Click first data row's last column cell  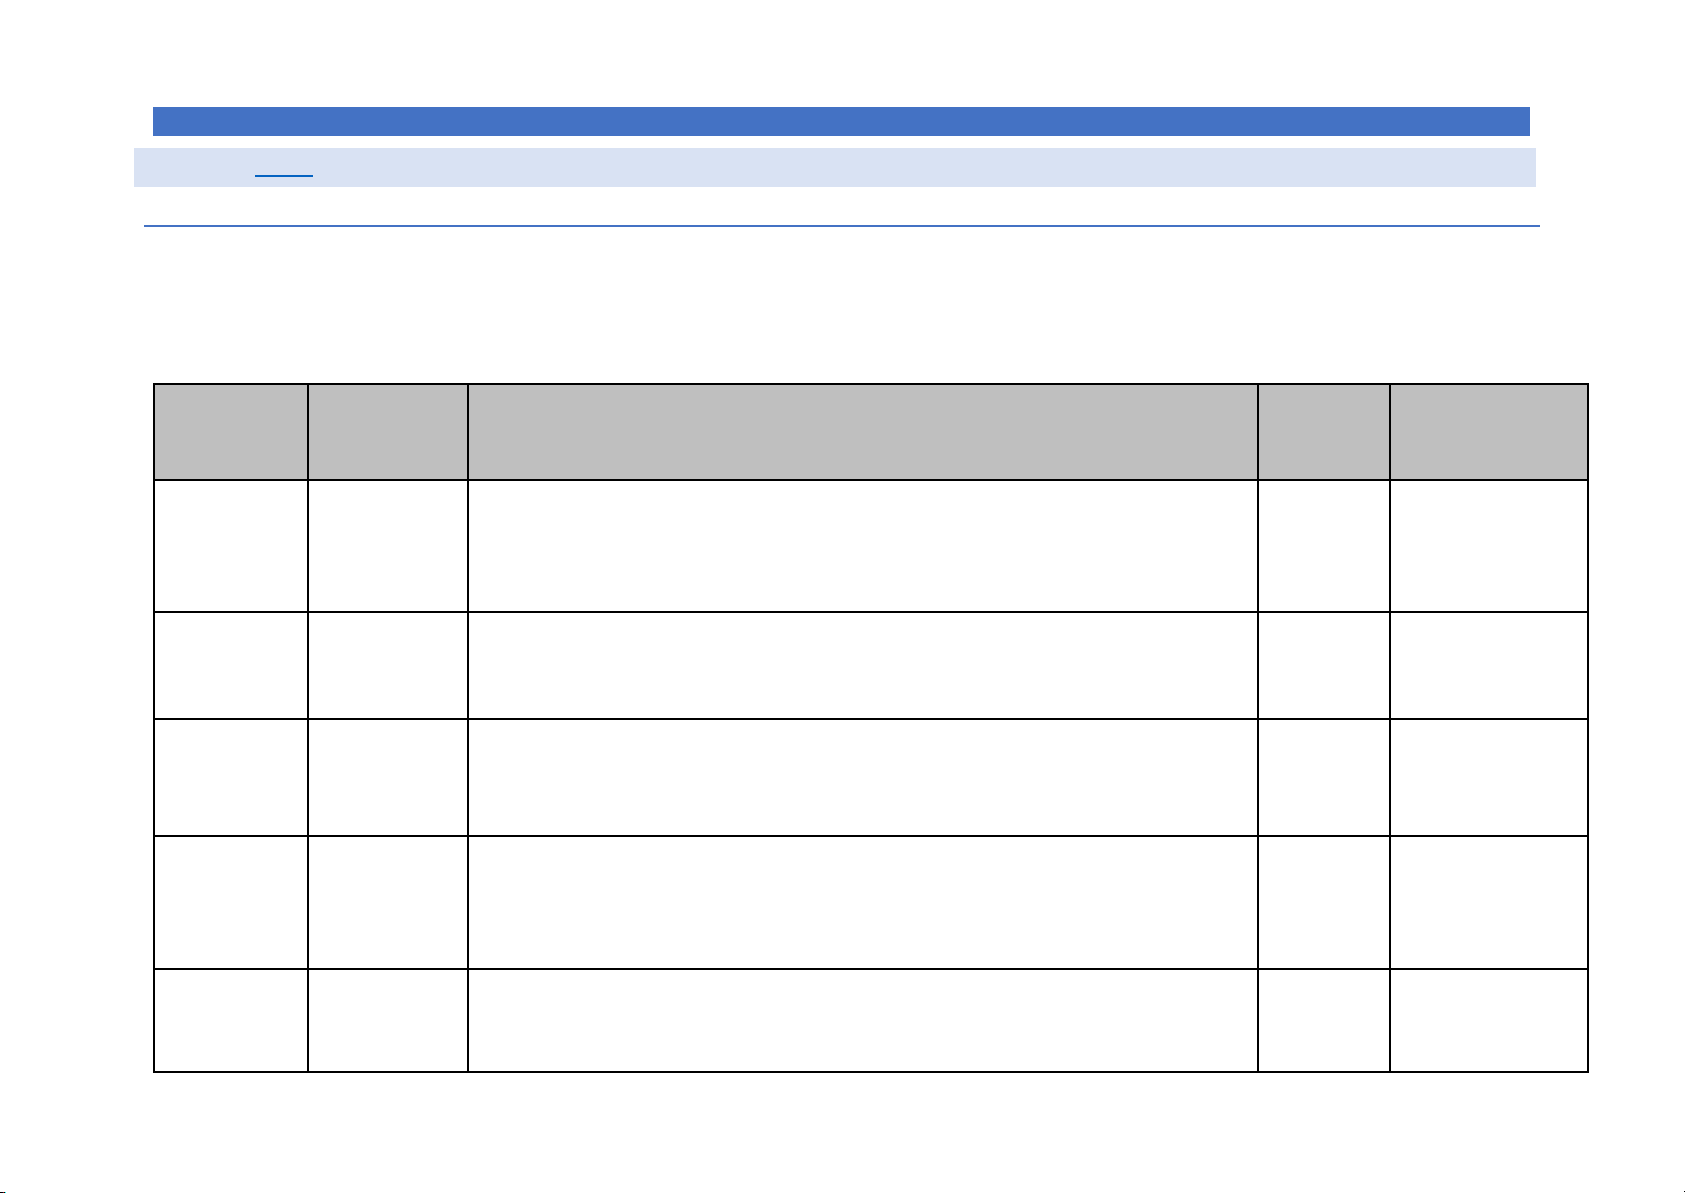click(1488, 546)
